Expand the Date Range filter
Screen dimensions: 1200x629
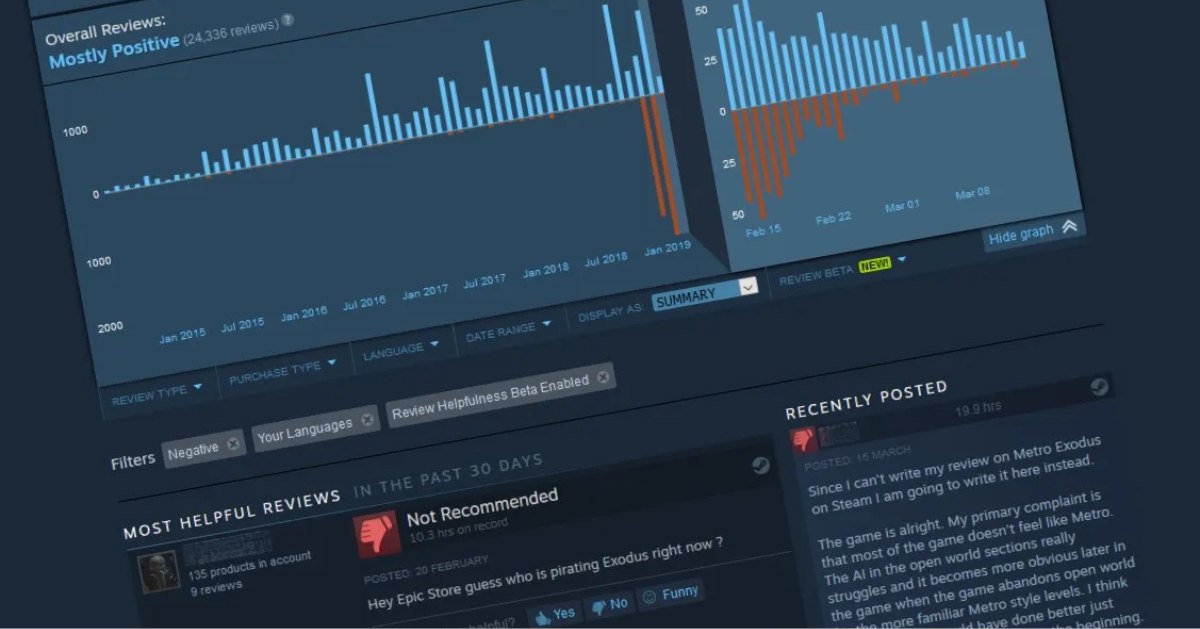[x=509, y=329]
